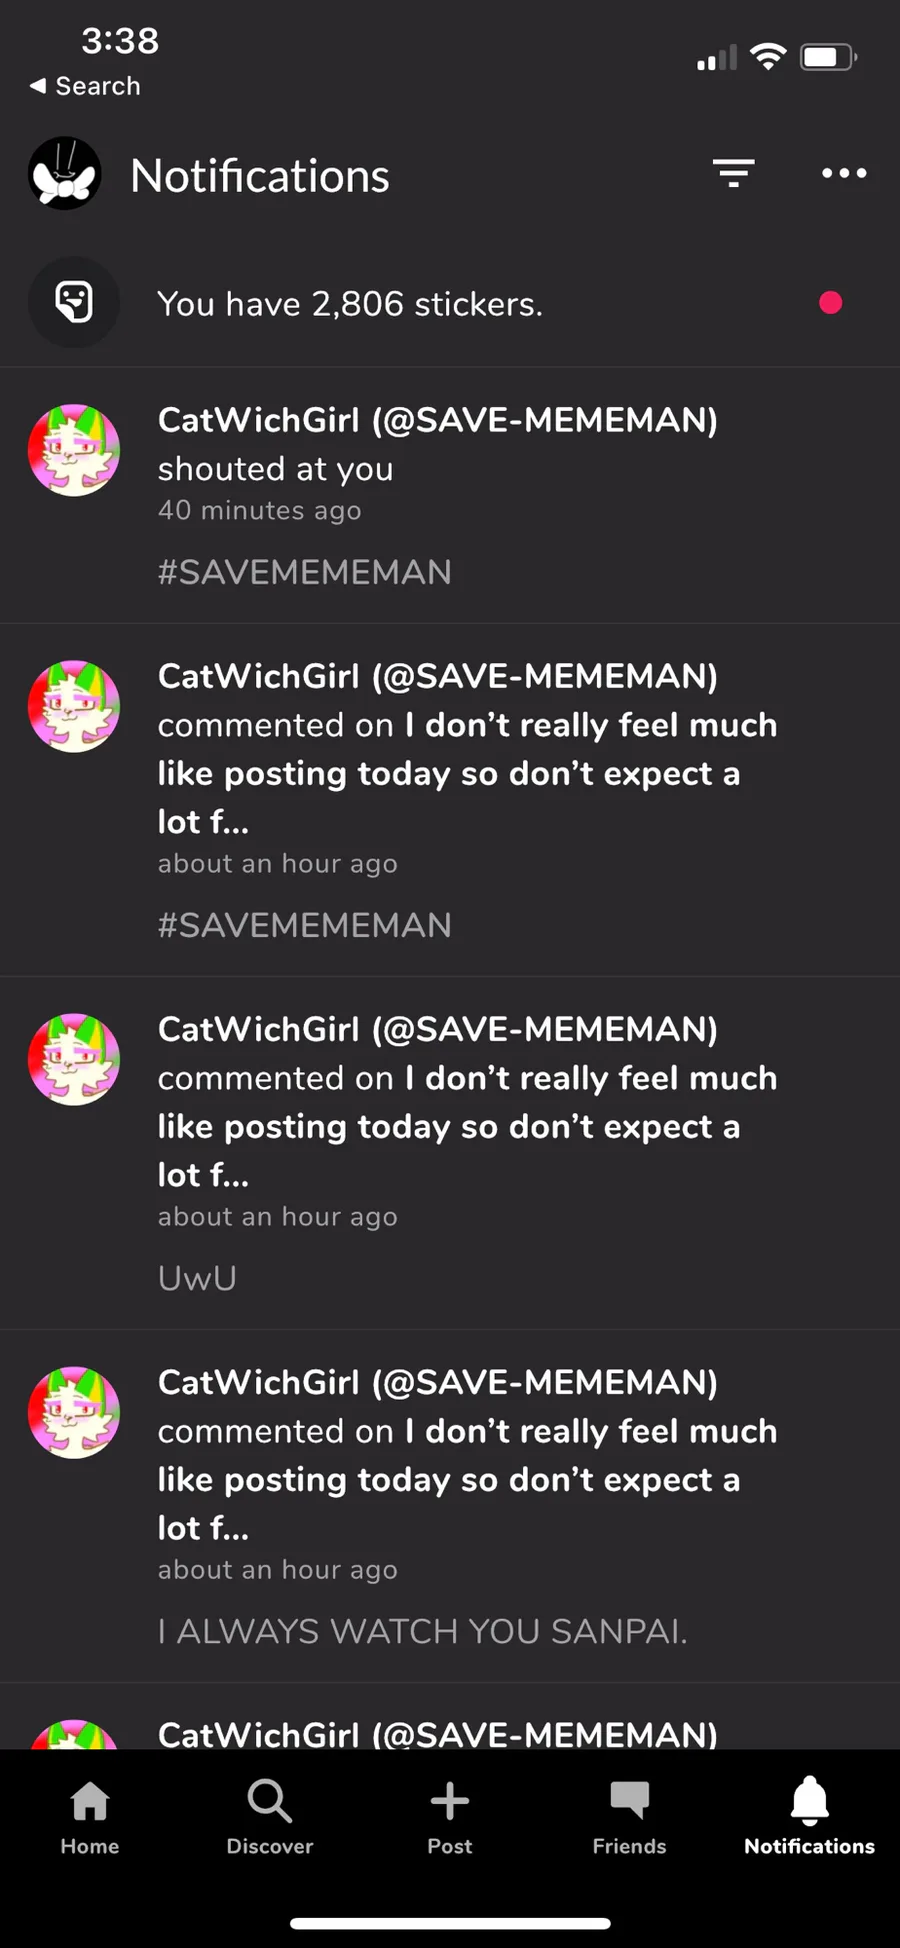Image resolution: width=900 pixels, height=1948 pixels.
Task: Tap CatWichGirl avatar on SANPAI comment
Action: coord(74,1412)
